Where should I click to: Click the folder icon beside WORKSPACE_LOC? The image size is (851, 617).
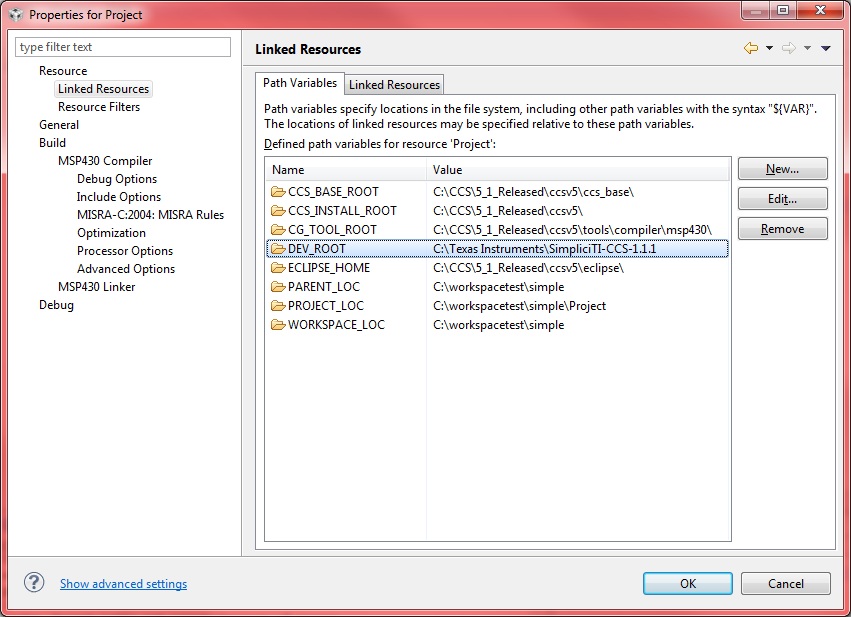coord(277,324)
